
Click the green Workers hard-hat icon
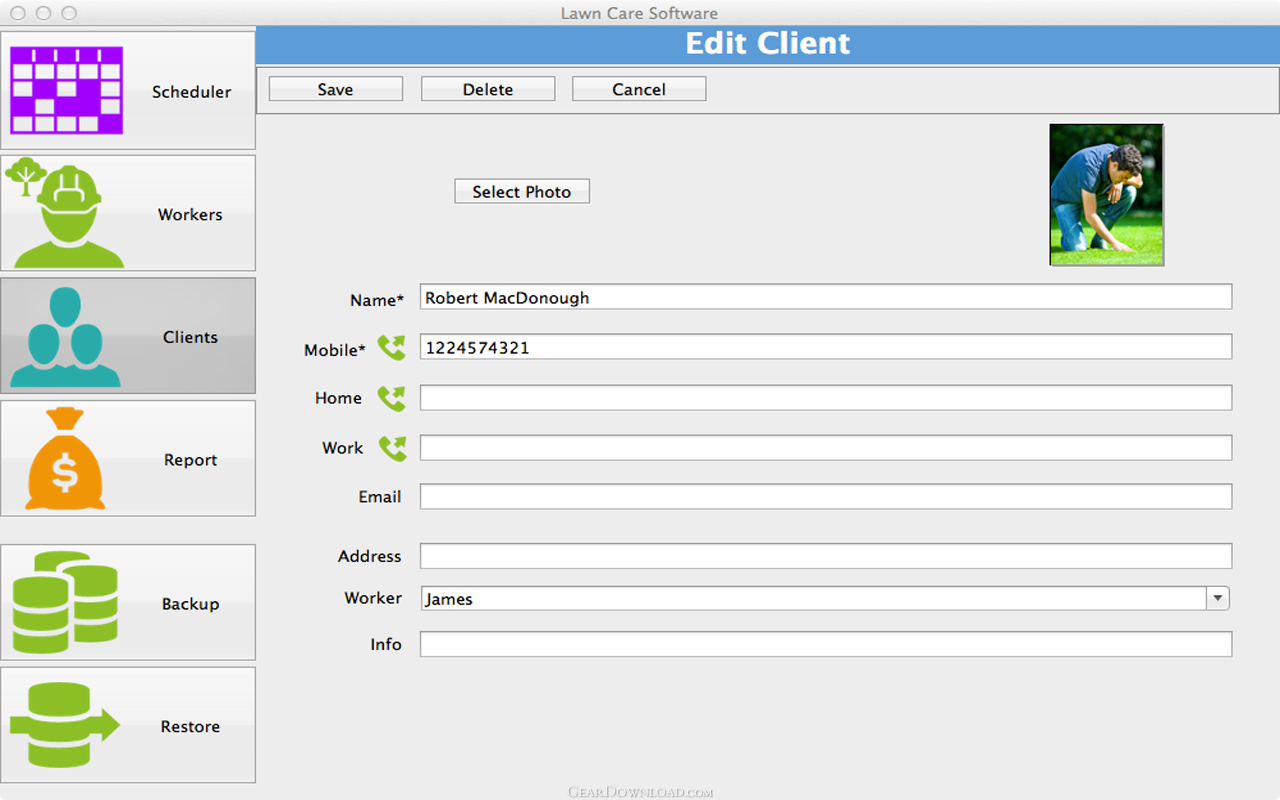click(x=65, y=212)
